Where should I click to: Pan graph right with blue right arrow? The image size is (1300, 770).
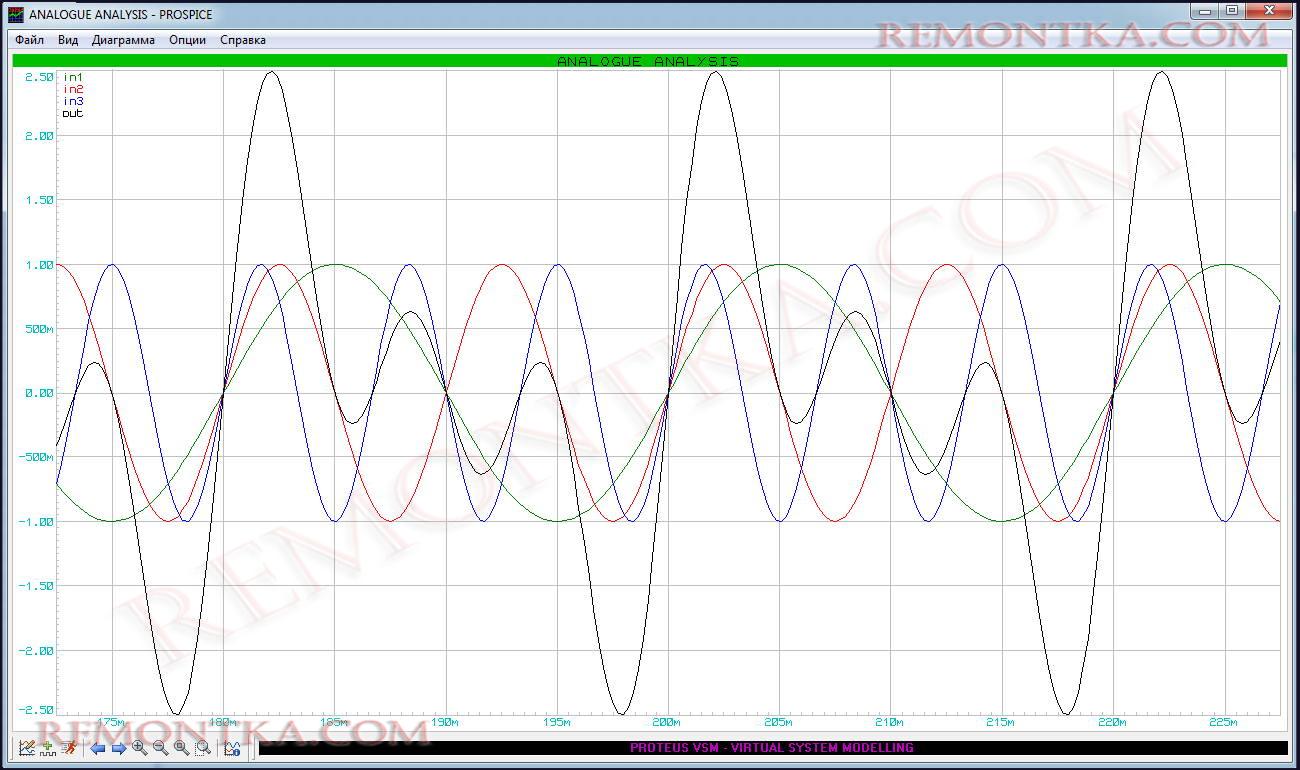point(118,747)
